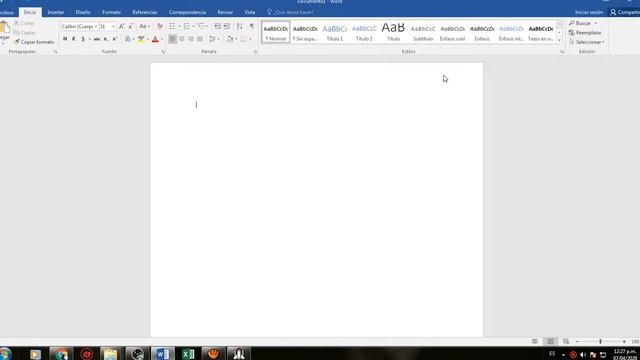Apply yellow text highlight color
The image size is (640, 360).
coord(141,39)
